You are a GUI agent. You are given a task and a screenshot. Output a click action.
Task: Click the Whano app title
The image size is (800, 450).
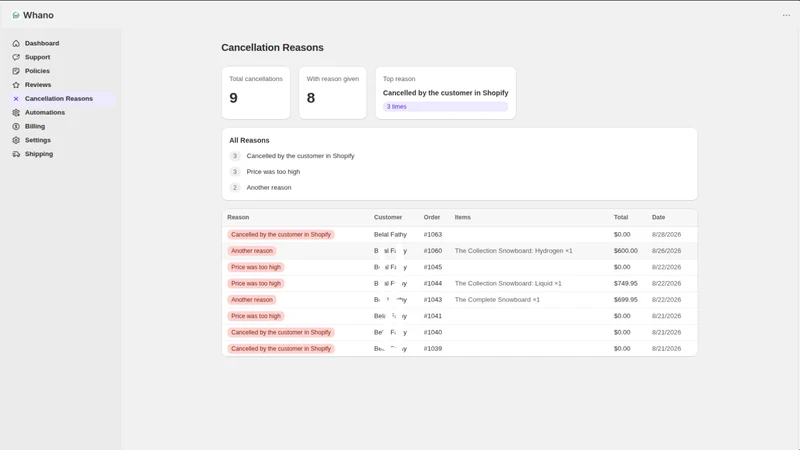pos(38,15)
